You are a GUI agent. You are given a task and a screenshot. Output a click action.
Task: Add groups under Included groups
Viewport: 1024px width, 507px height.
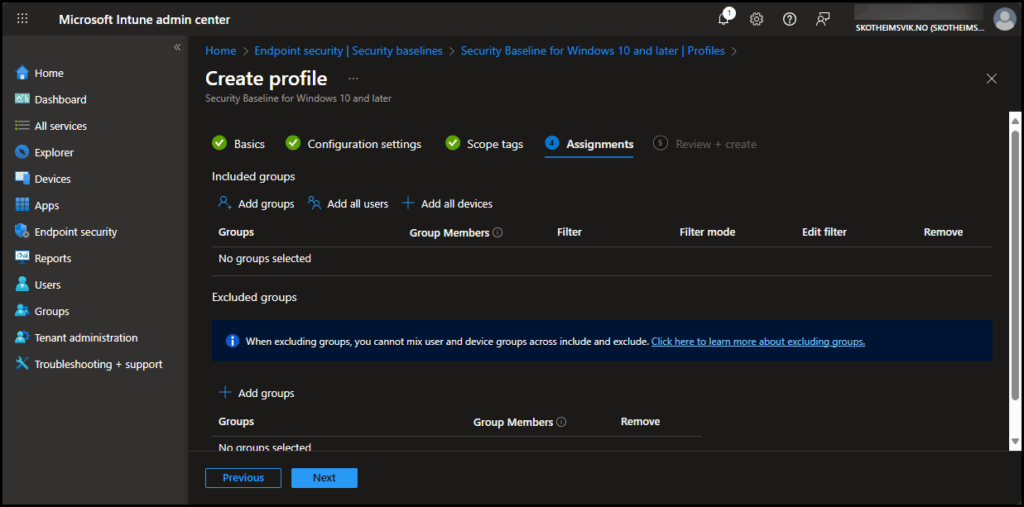(x=256, y=204)
